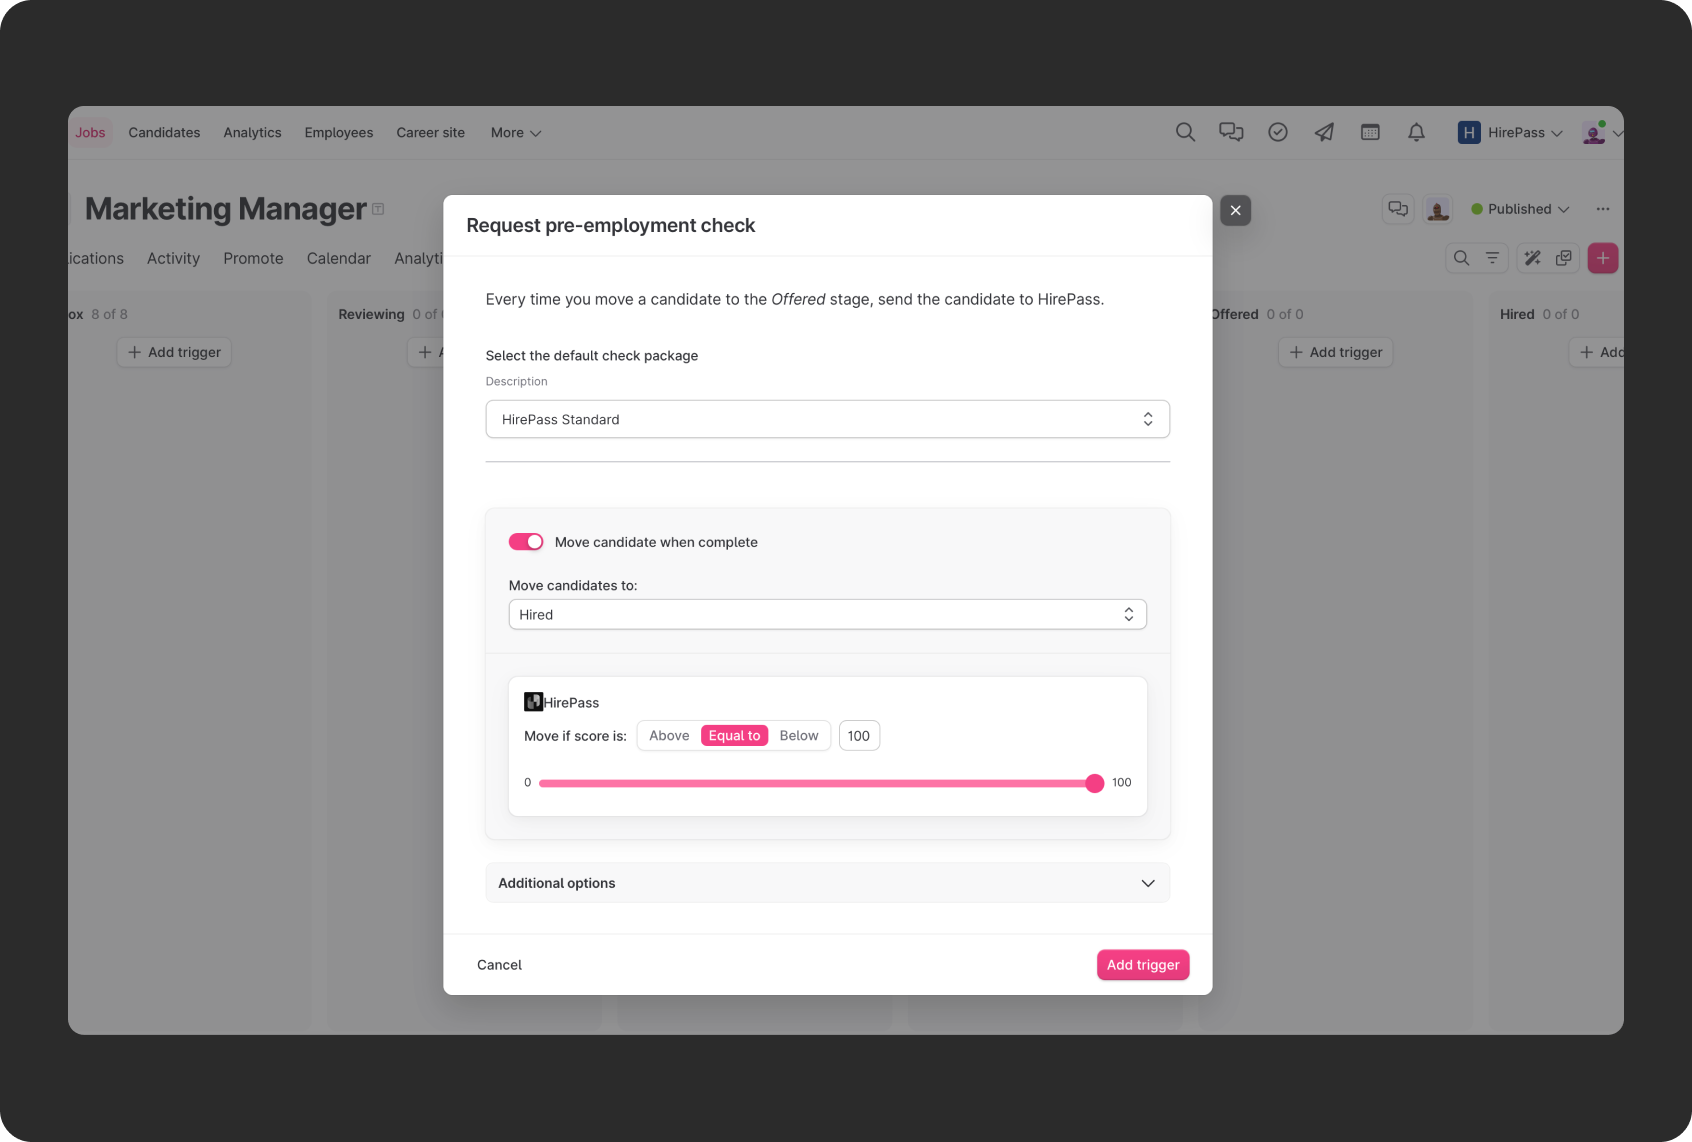
Task: Click the paper plane send icon
Action: [x=1324, y=132]
